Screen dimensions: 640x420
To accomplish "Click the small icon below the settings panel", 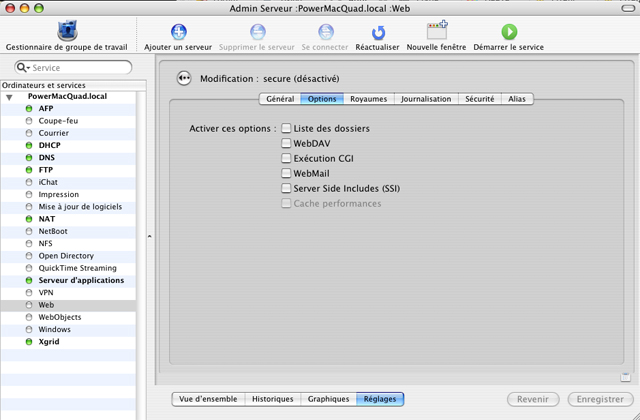I will [625, 377].
